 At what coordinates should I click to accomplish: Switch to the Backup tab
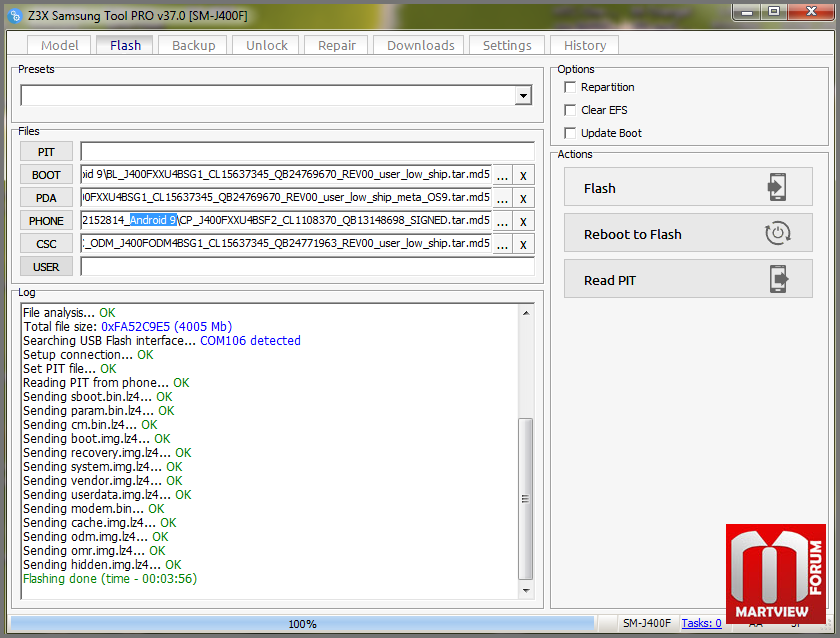click(193, 45)
